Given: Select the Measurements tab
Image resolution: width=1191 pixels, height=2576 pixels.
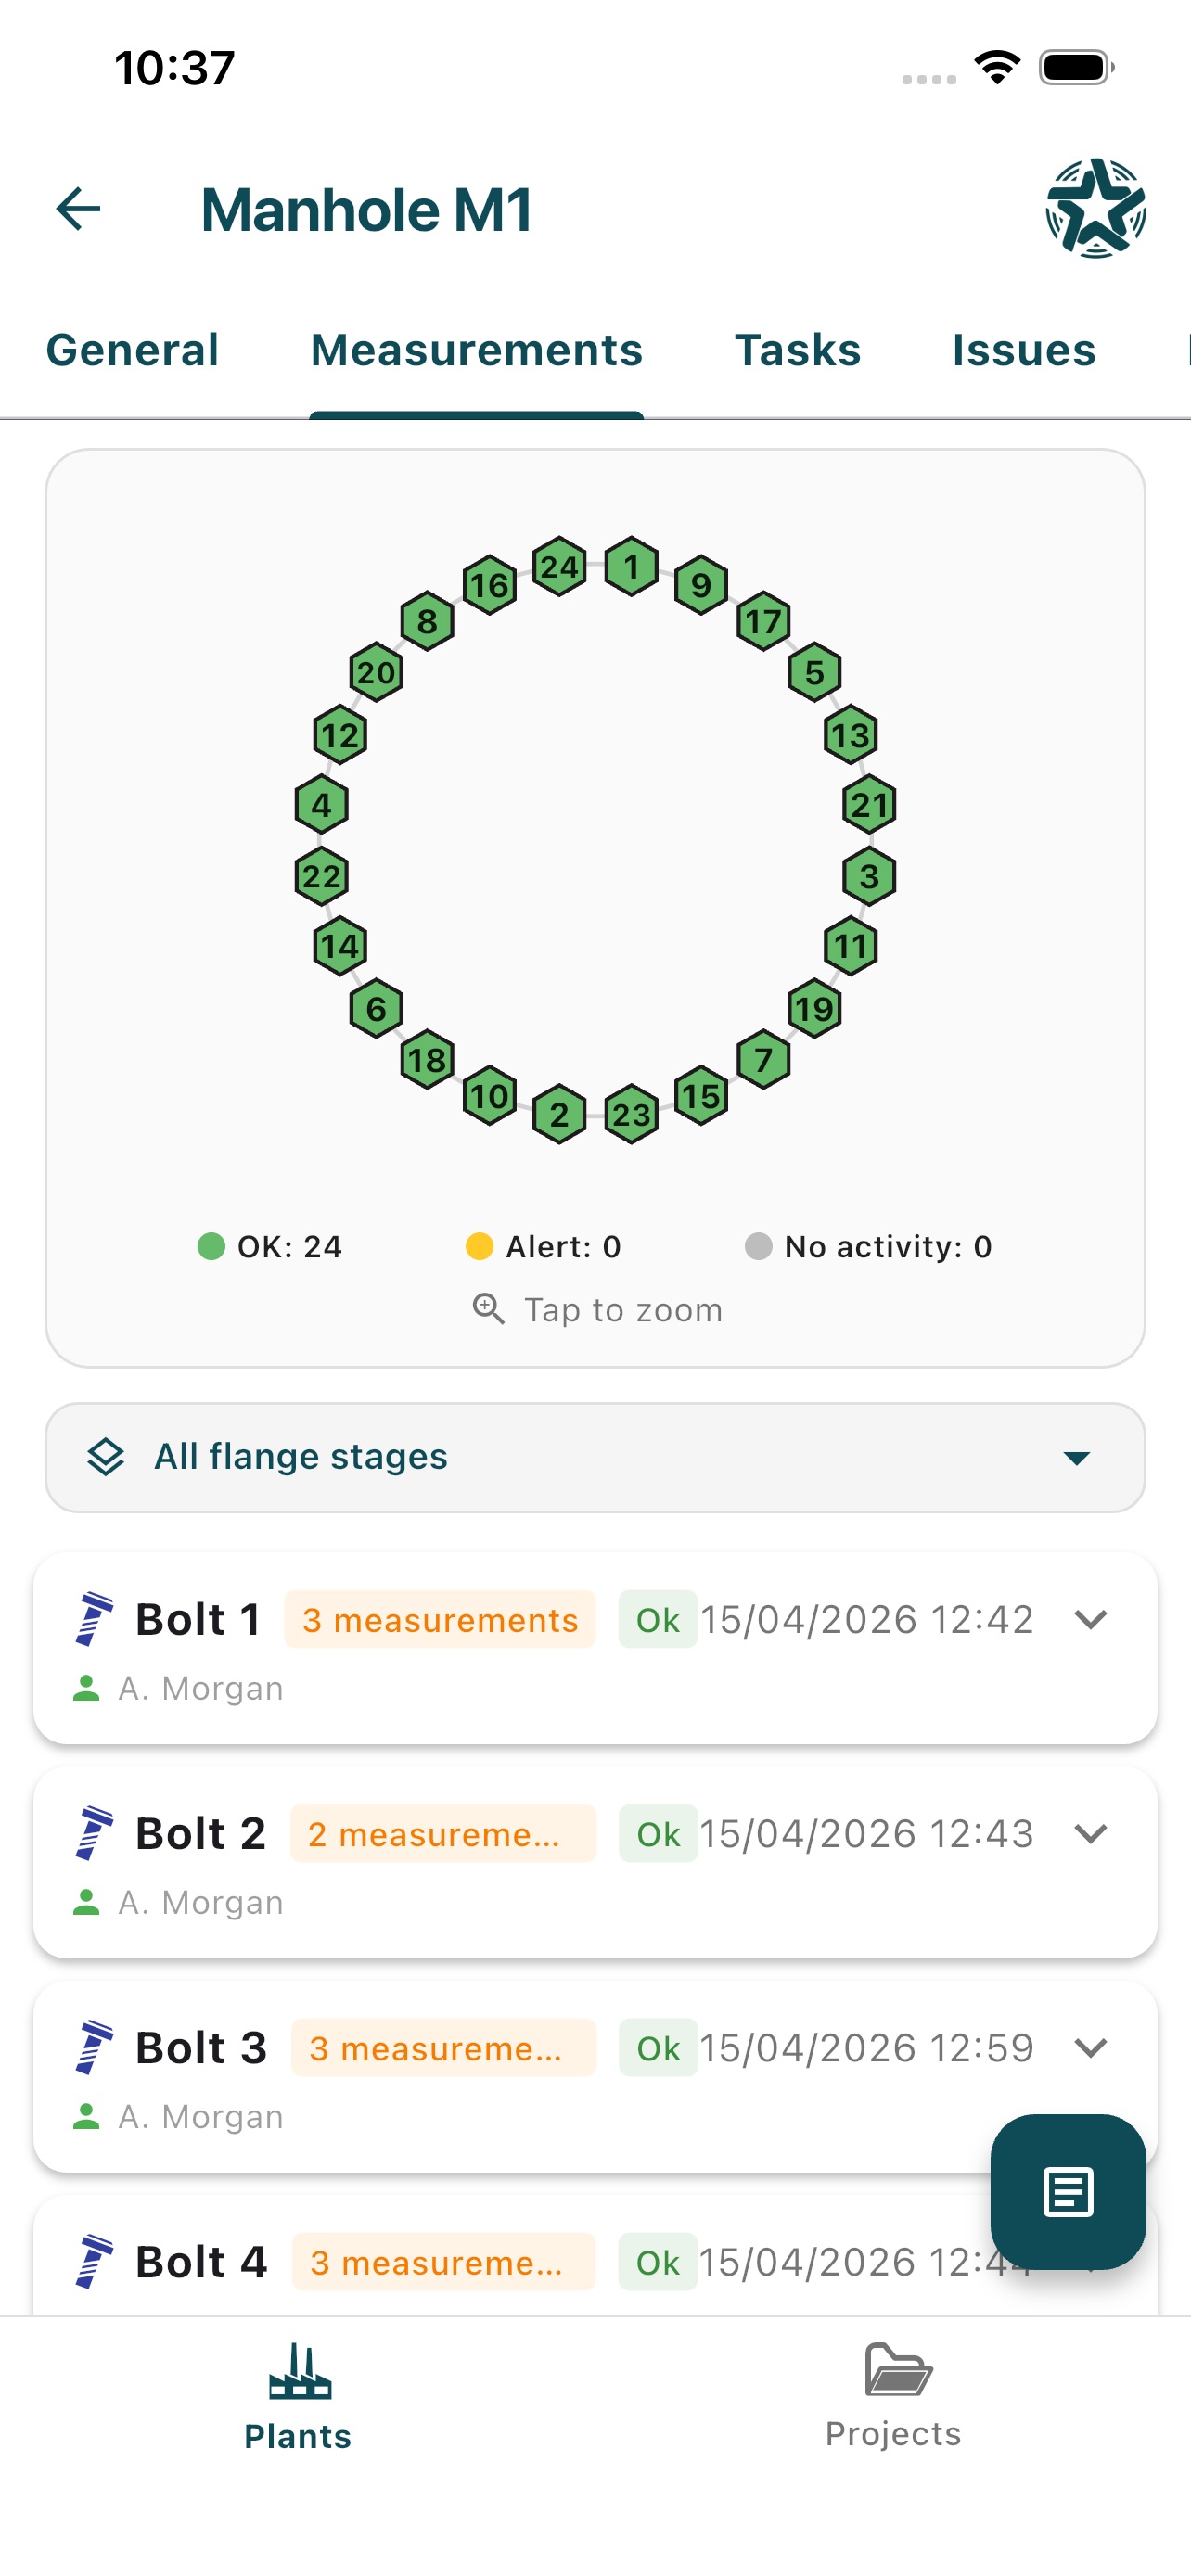Looking at the screenshot, I should point(476,350).
